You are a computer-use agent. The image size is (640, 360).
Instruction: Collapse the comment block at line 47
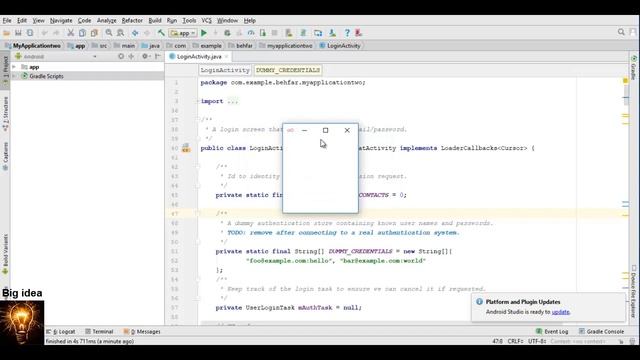[198, 213]
